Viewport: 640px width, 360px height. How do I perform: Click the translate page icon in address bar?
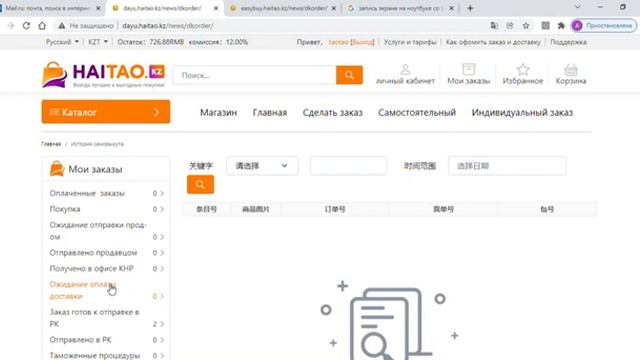(494, 26)
